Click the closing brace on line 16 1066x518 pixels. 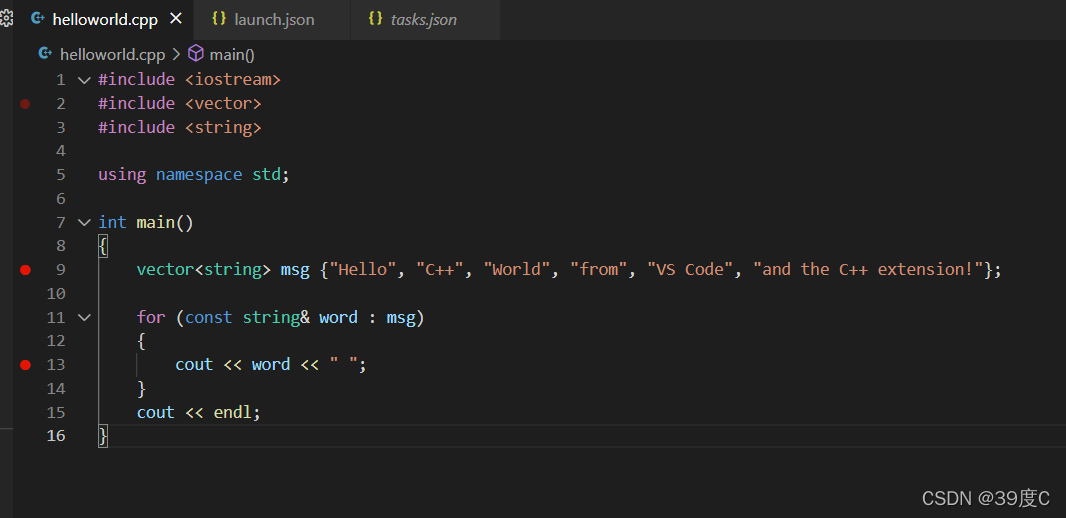pos(103,436)
